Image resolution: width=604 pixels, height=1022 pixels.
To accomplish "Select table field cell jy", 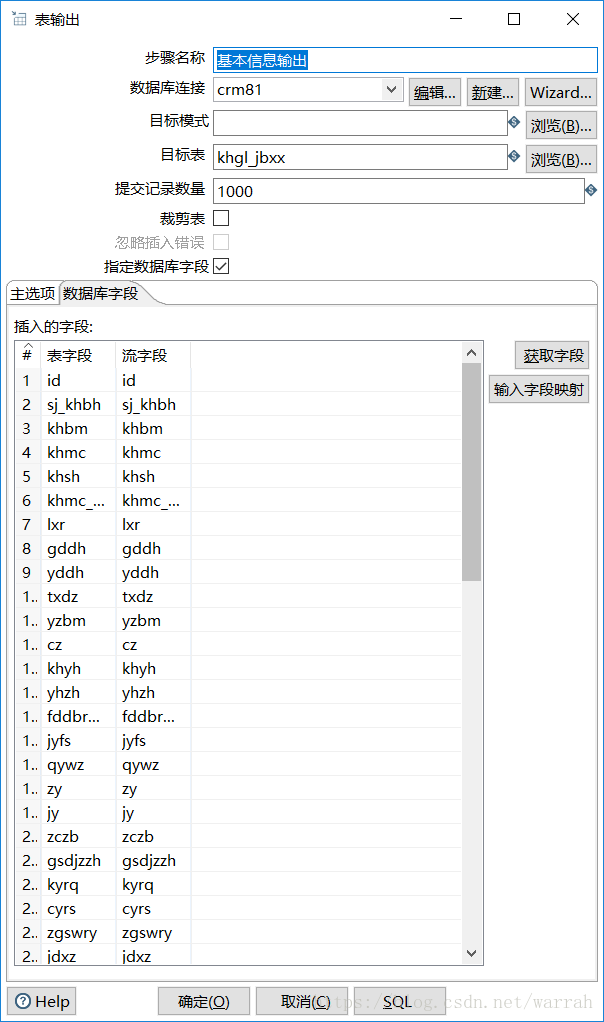I will [78, 813].
